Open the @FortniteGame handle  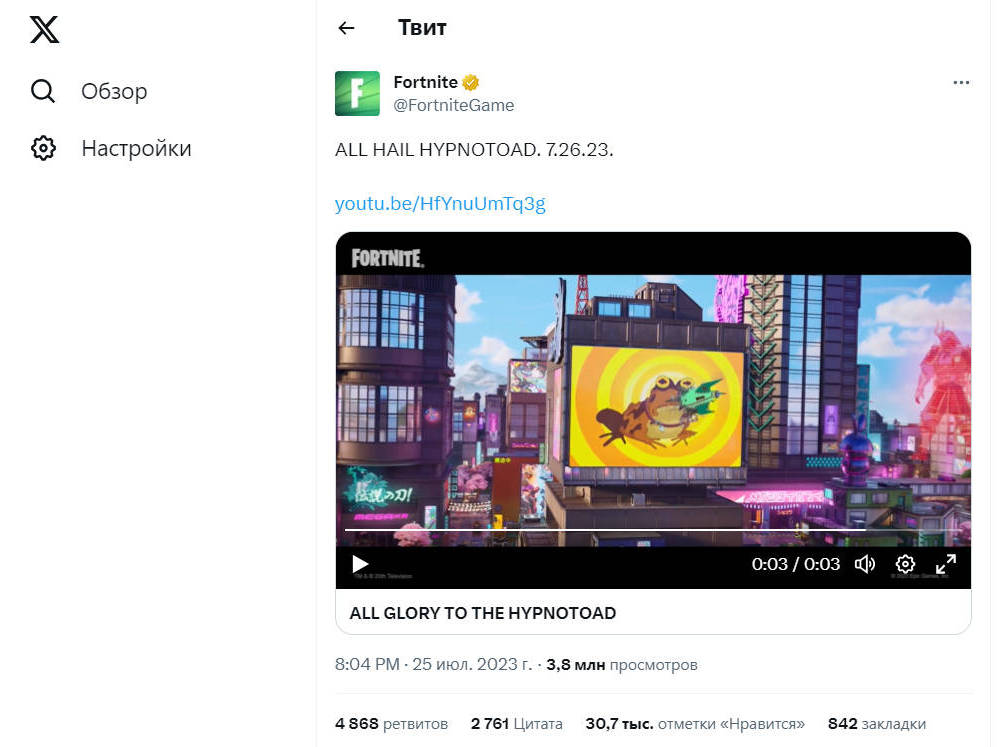pyautogui.click(x=453, y=105)
